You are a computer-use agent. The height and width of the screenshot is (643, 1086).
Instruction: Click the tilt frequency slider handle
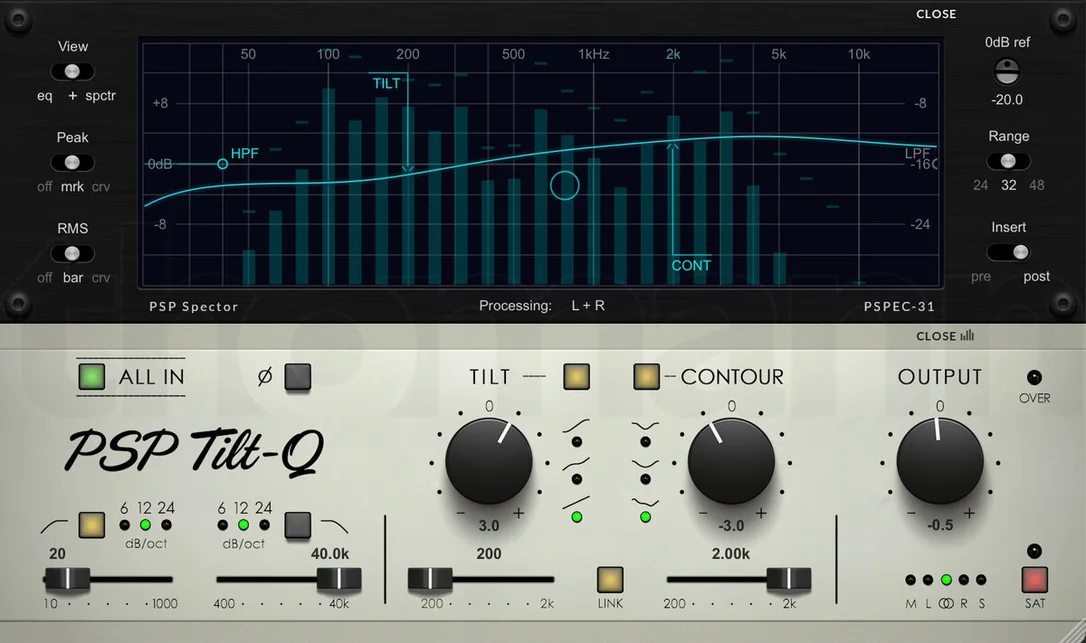(x=430, y=579)
